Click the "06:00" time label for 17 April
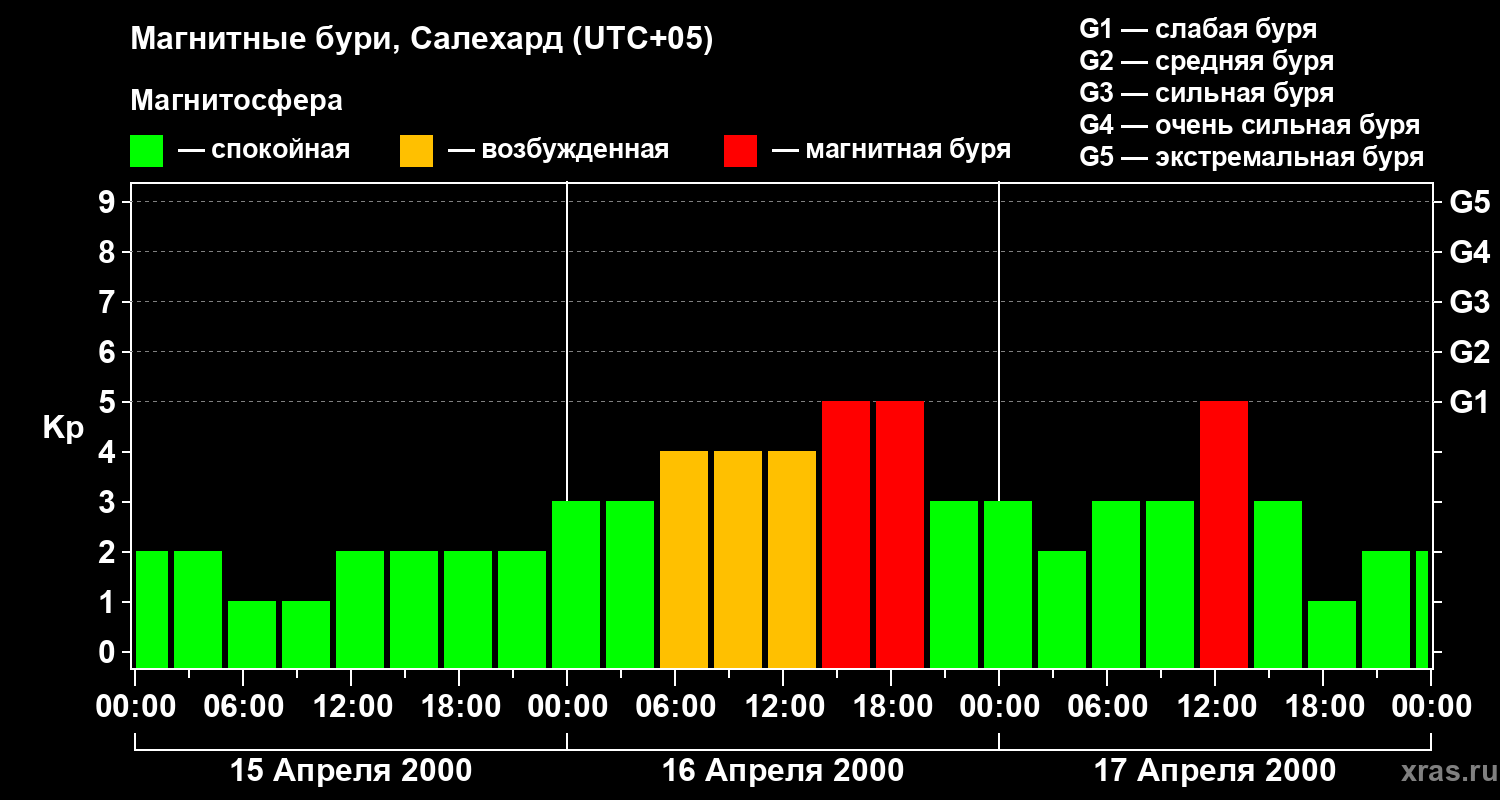This screenshot has width=1500, height=800. (x=1107, y=707)
